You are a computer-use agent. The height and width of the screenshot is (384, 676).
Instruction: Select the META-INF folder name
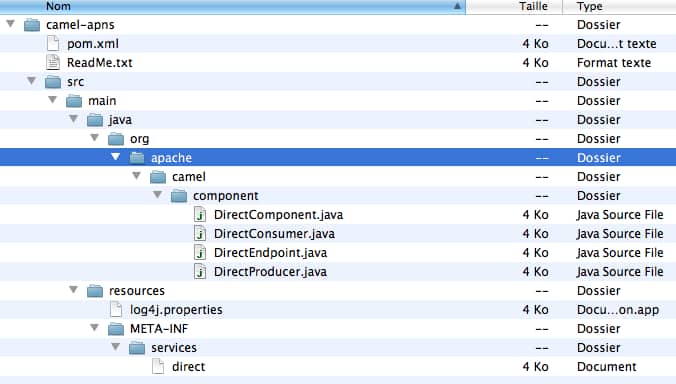[159, 329]
